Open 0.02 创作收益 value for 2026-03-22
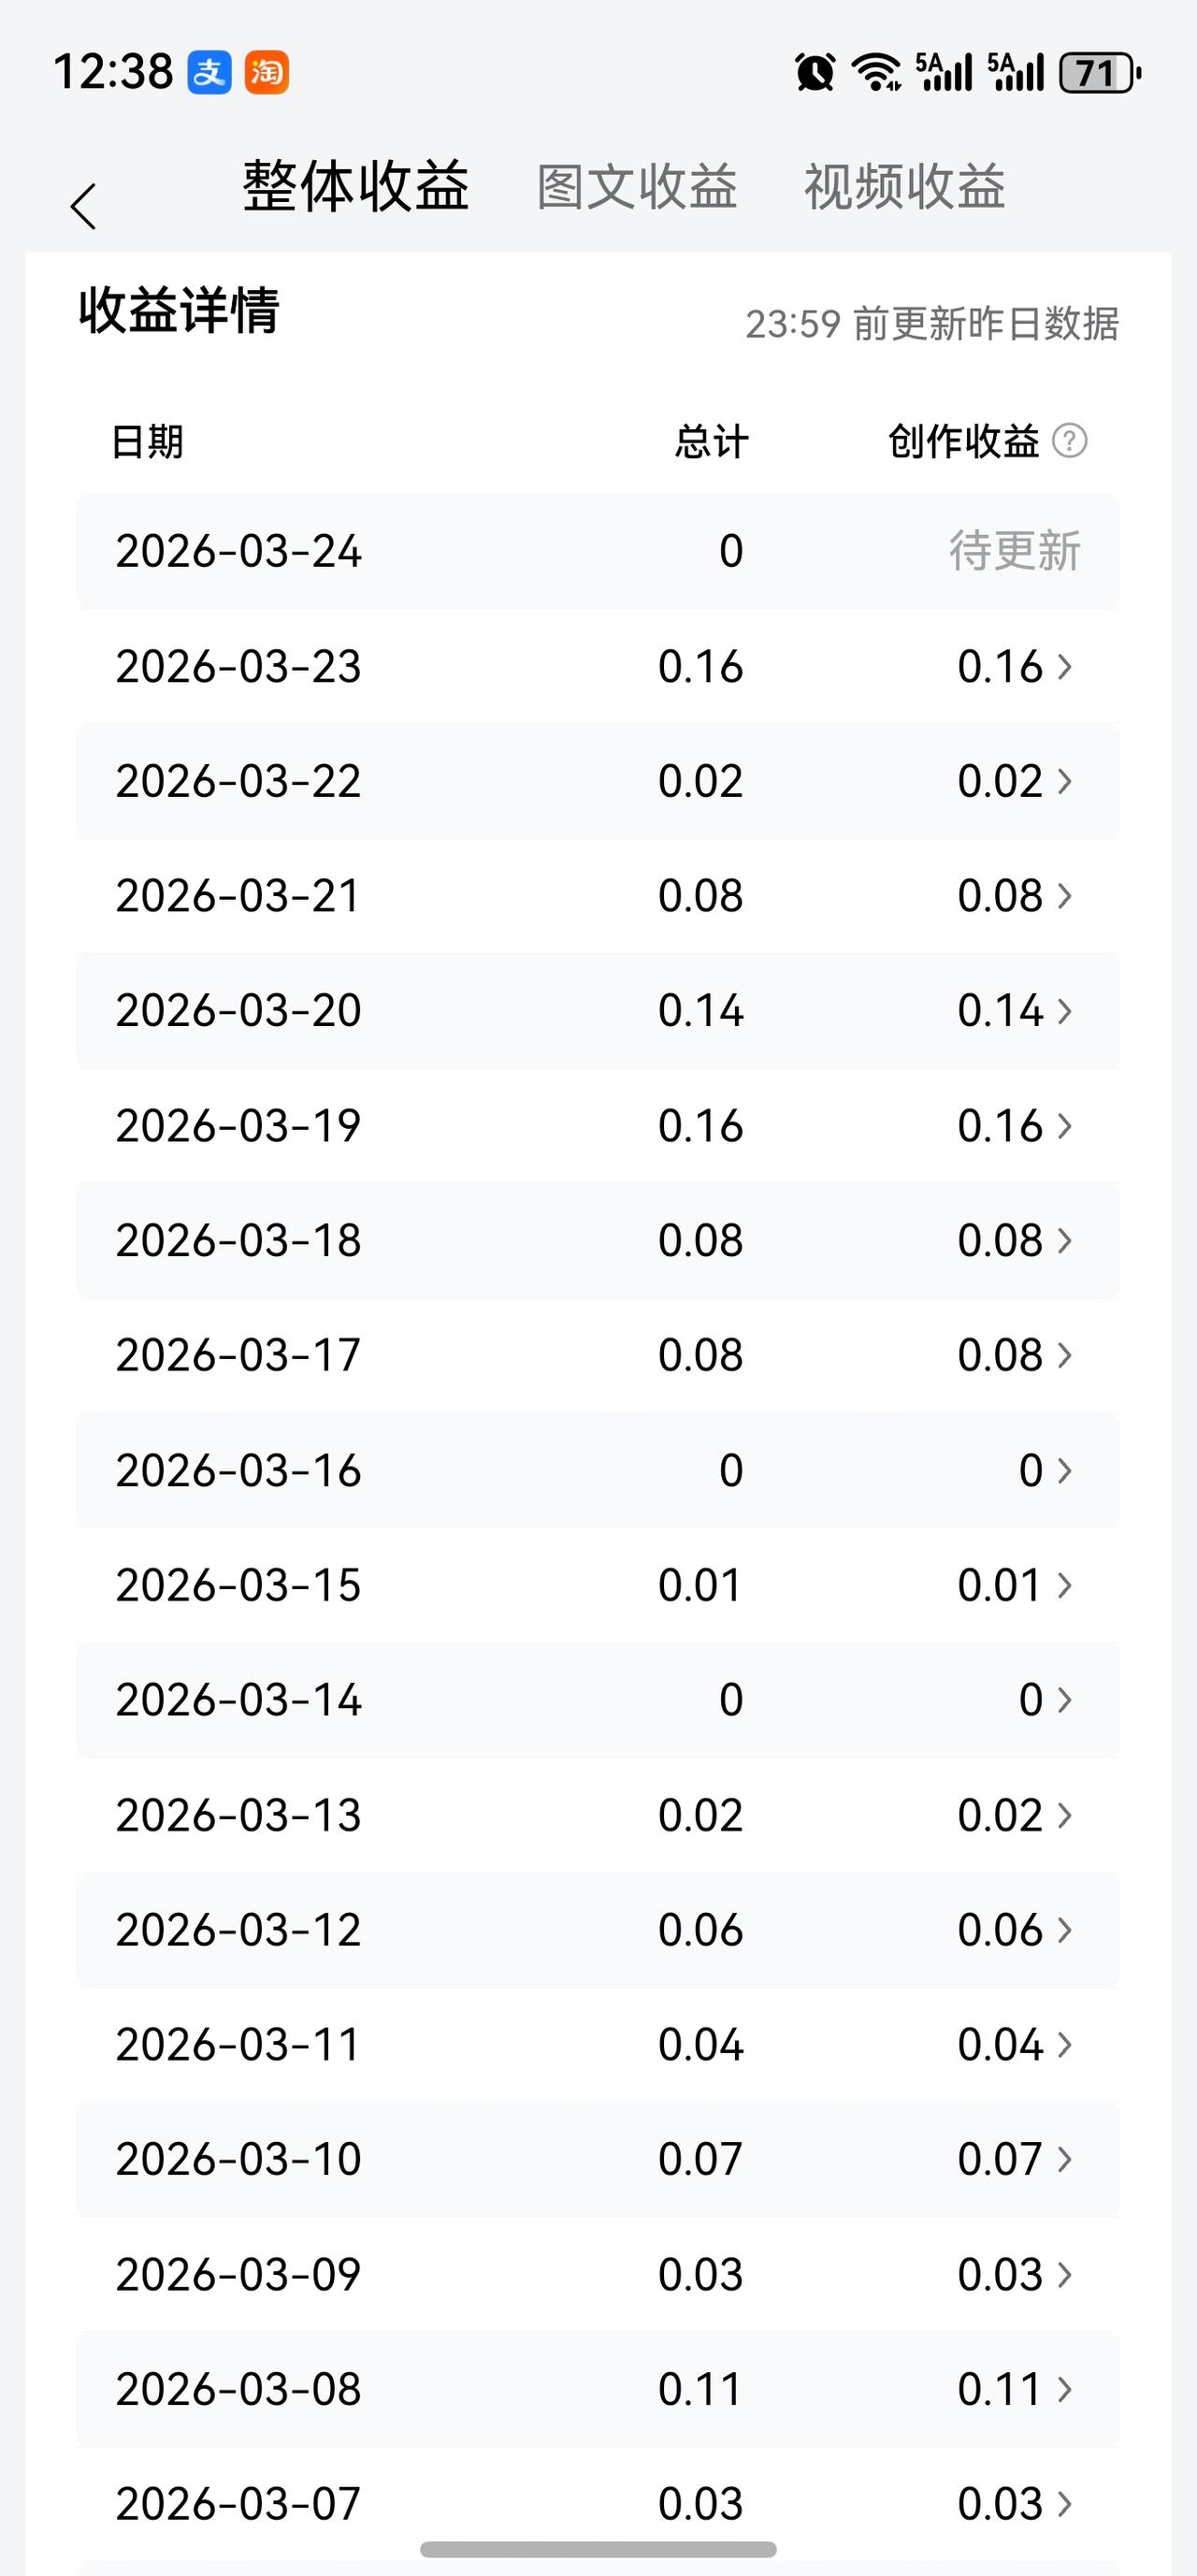 [x=1000, y=781]
